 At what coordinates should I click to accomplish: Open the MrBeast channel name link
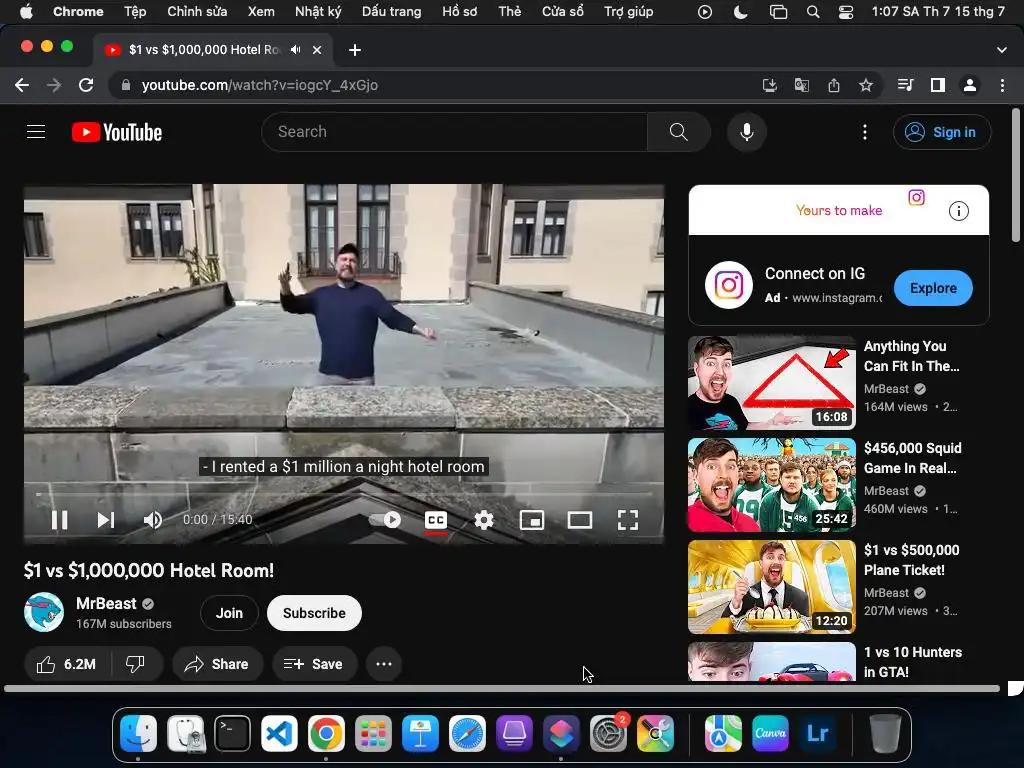pos(106,603)
